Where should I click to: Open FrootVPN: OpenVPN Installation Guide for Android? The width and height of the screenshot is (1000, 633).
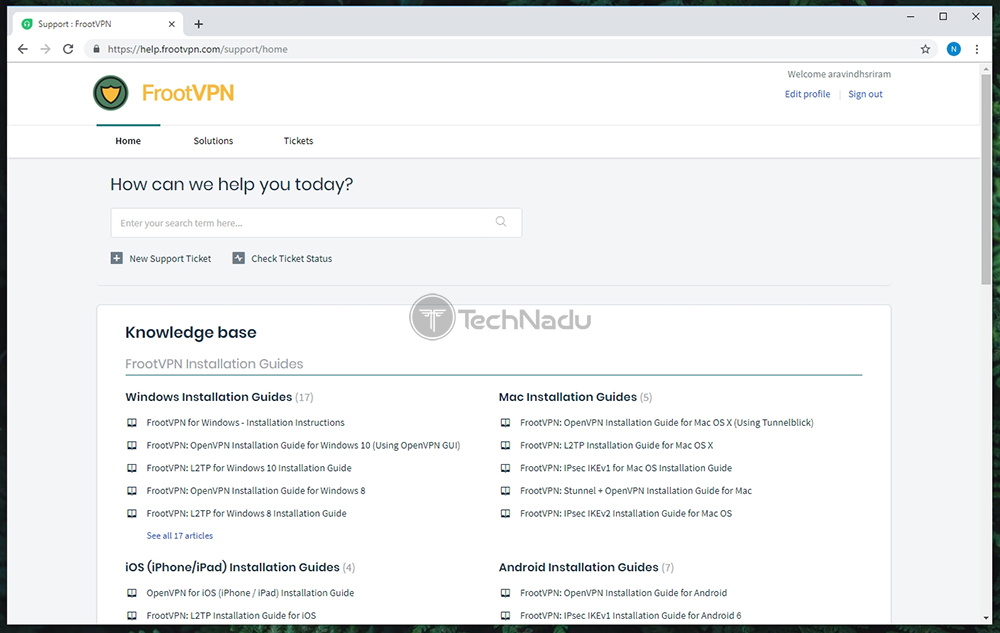pos(623,593)
